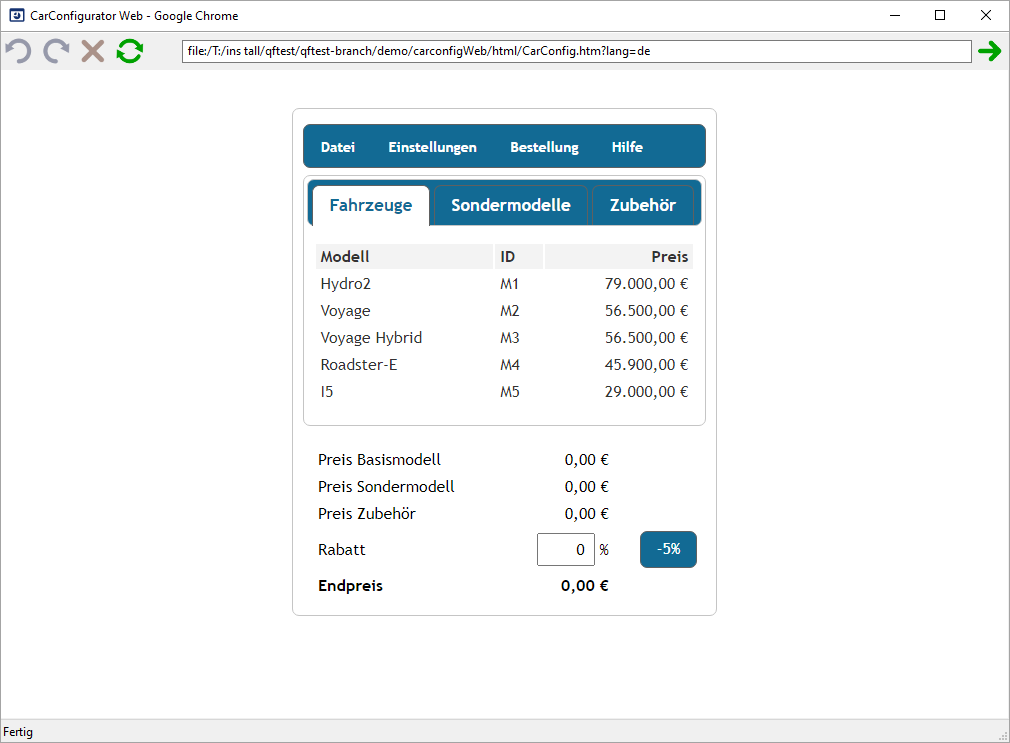
Task: Open the Bestellung menu
Action: pos(544,147)
